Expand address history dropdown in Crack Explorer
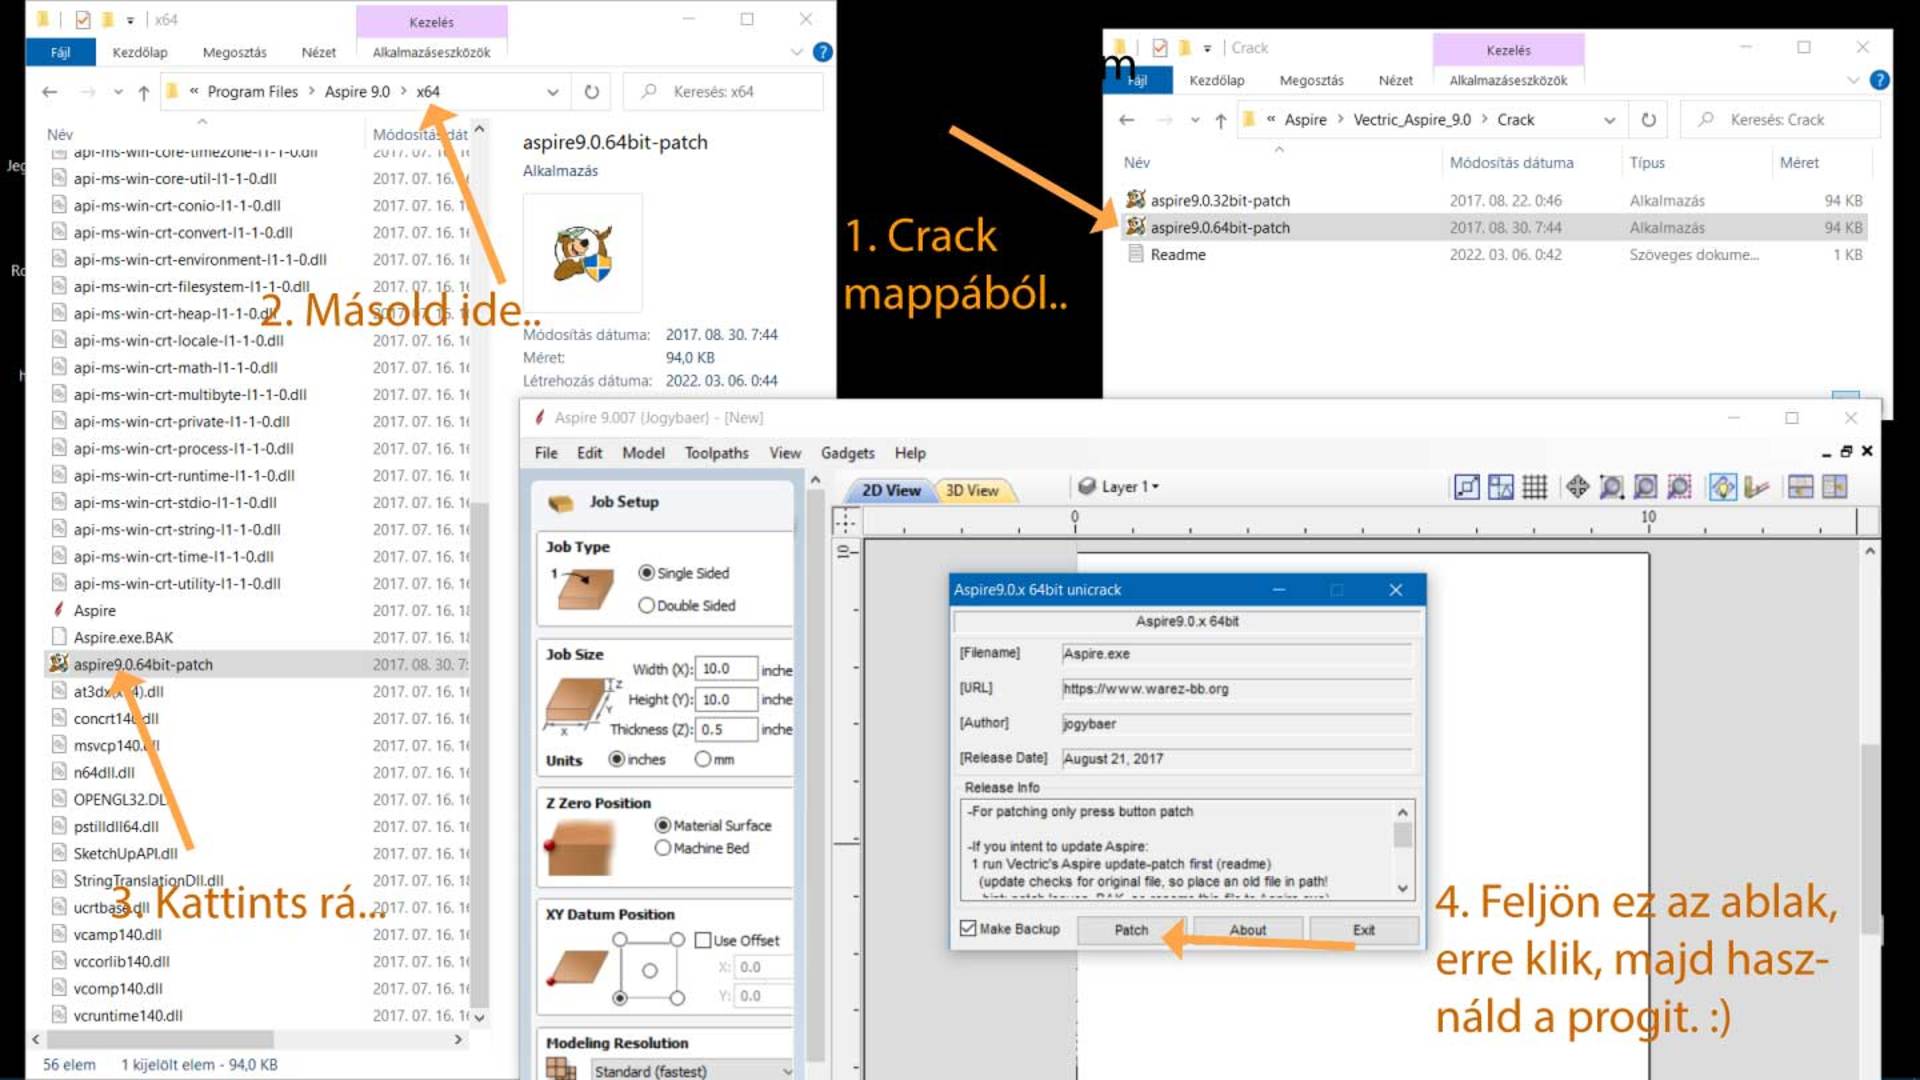The image size is (1920, 1080). 1609,120
